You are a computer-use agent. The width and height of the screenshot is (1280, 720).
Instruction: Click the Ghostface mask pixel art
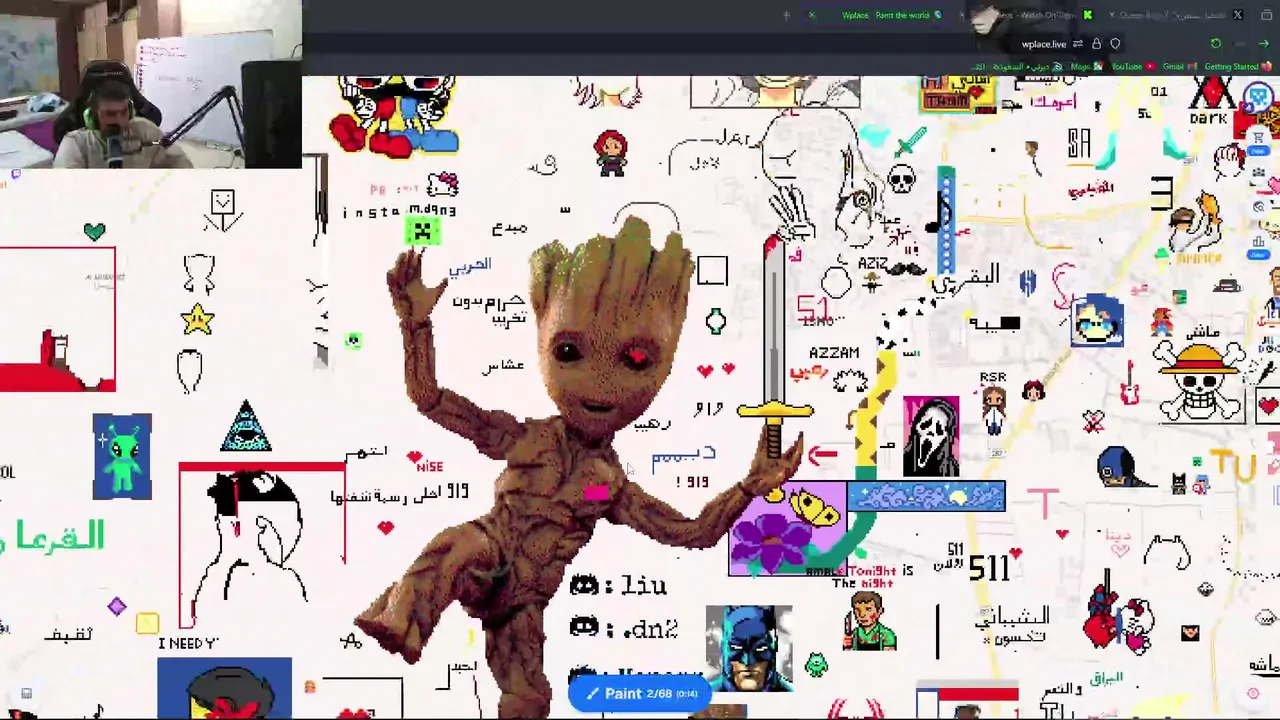(x=931, y=437)
